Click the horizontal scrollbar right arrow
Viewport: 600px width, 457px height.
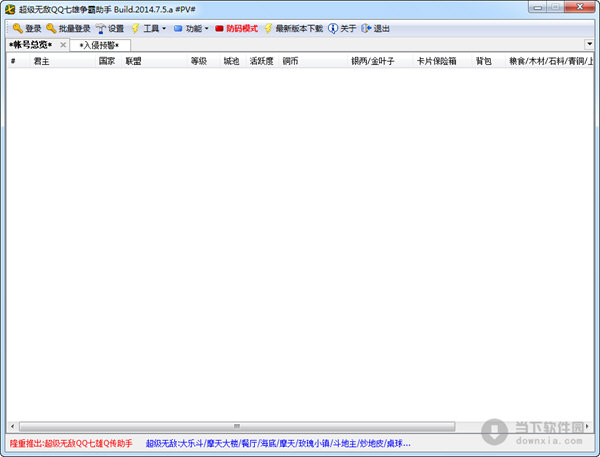pos(588,426)
